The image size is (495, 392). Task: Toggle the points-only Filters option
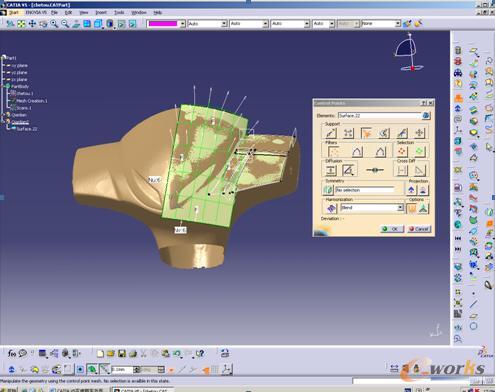(x=333, y=152)
